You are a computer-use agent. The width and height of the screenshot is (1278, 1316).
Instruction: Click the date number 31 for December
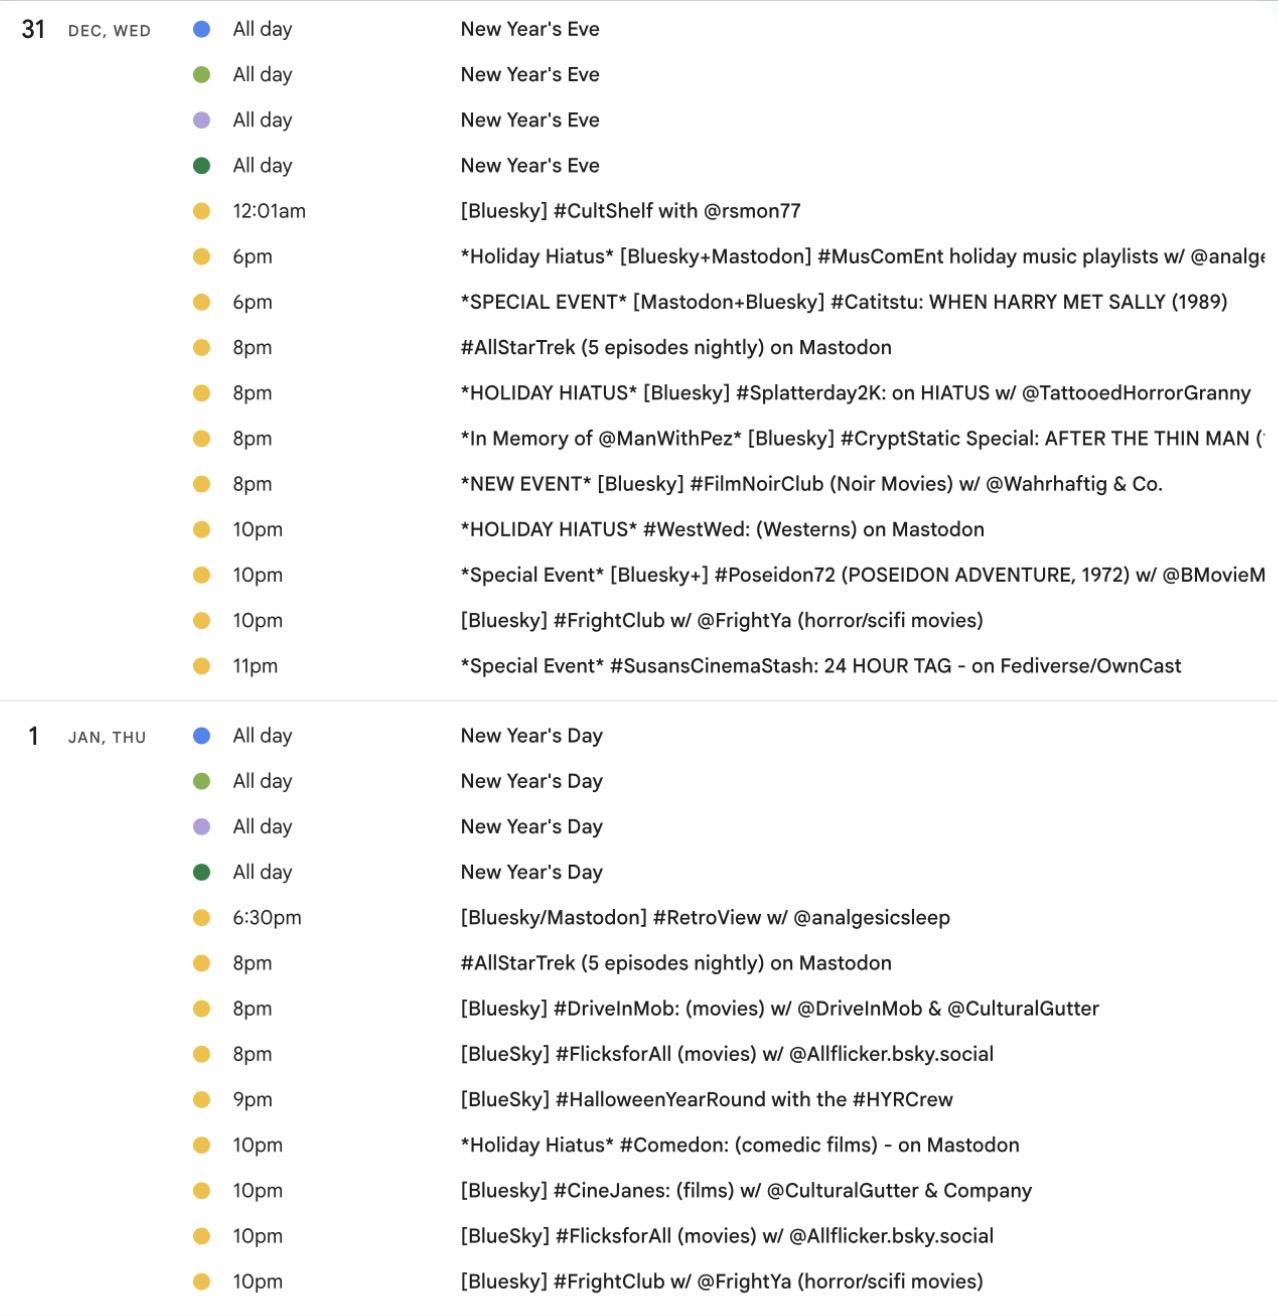pos(33,30)
